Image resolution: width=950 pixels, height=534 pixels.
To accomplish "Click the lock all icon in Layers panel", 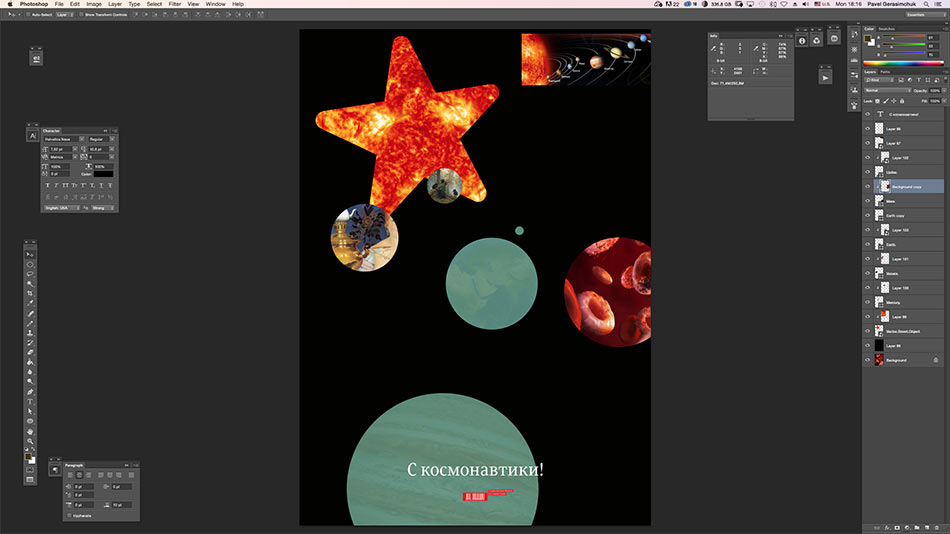I will 902,101.
